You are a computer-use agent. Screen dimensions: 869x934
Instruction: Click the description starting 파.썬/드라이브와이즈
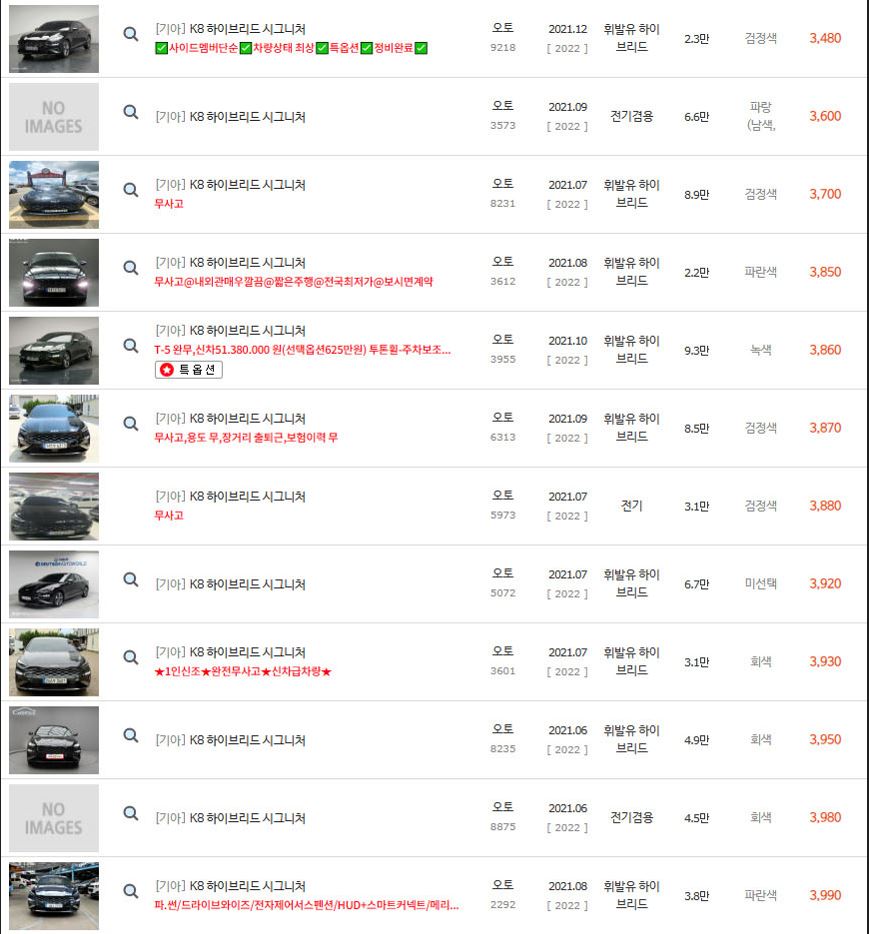(x=307, y=905)
